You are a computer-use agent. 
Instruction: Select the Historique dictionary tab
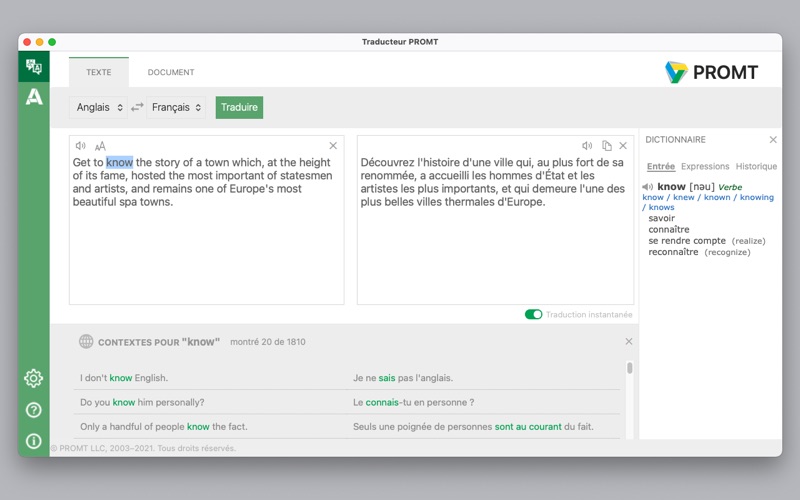pyautogui.click(x=756, y=166)
